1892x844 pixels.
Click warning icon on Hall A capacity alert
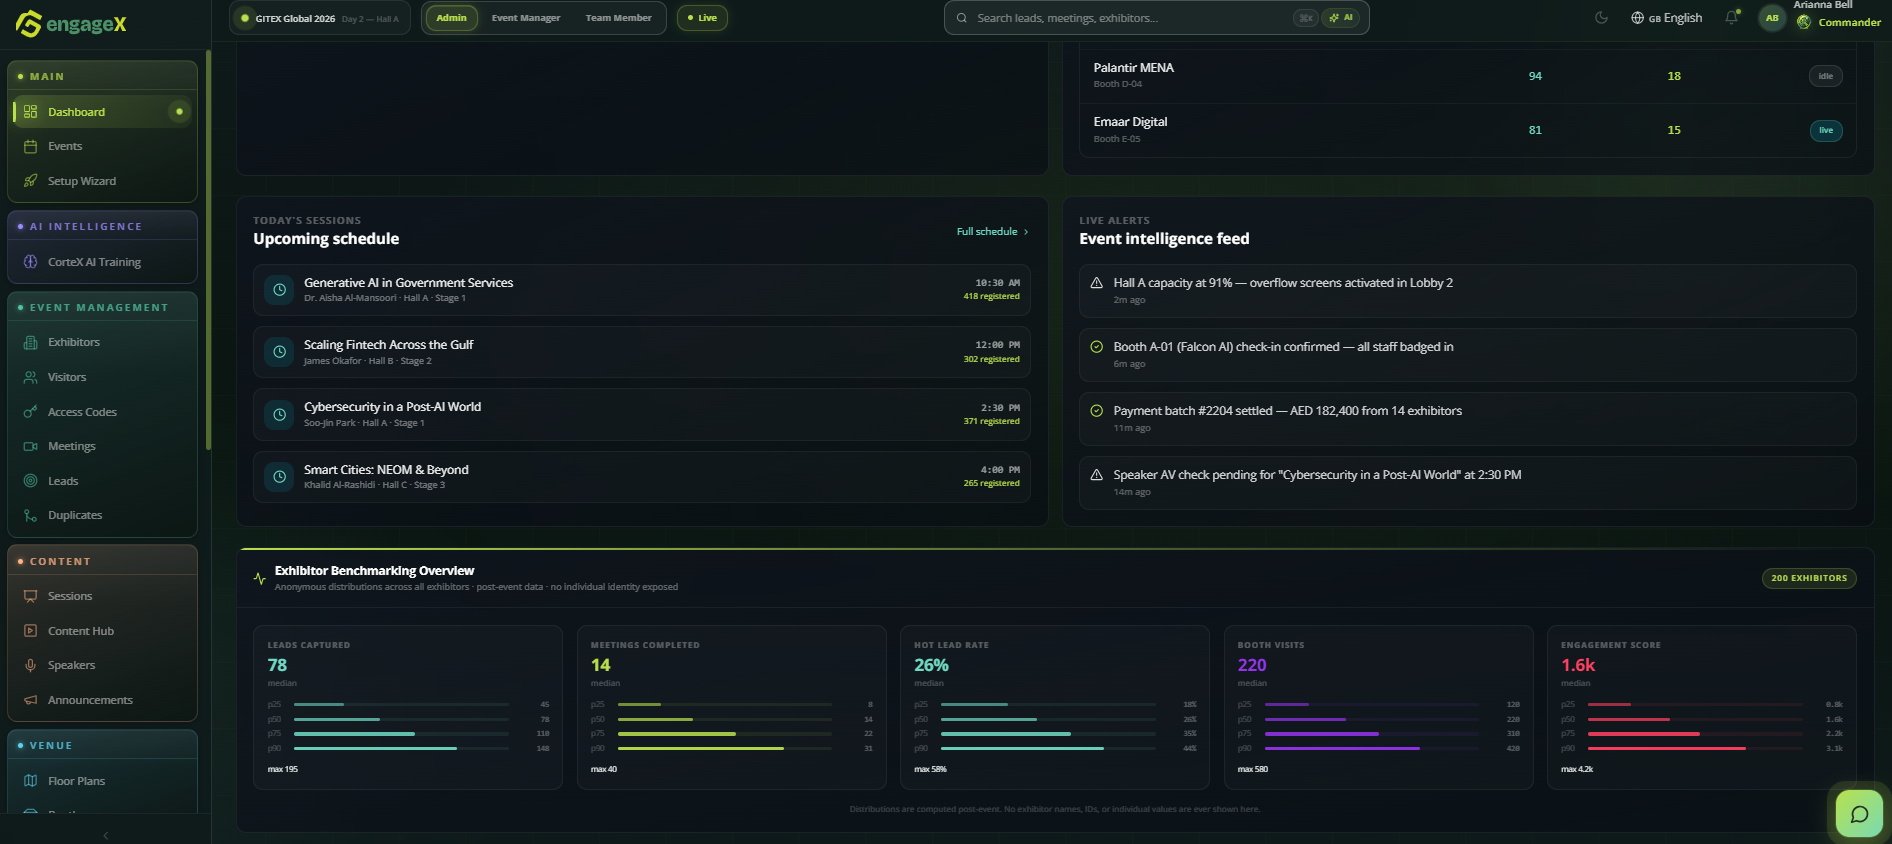1096,283
